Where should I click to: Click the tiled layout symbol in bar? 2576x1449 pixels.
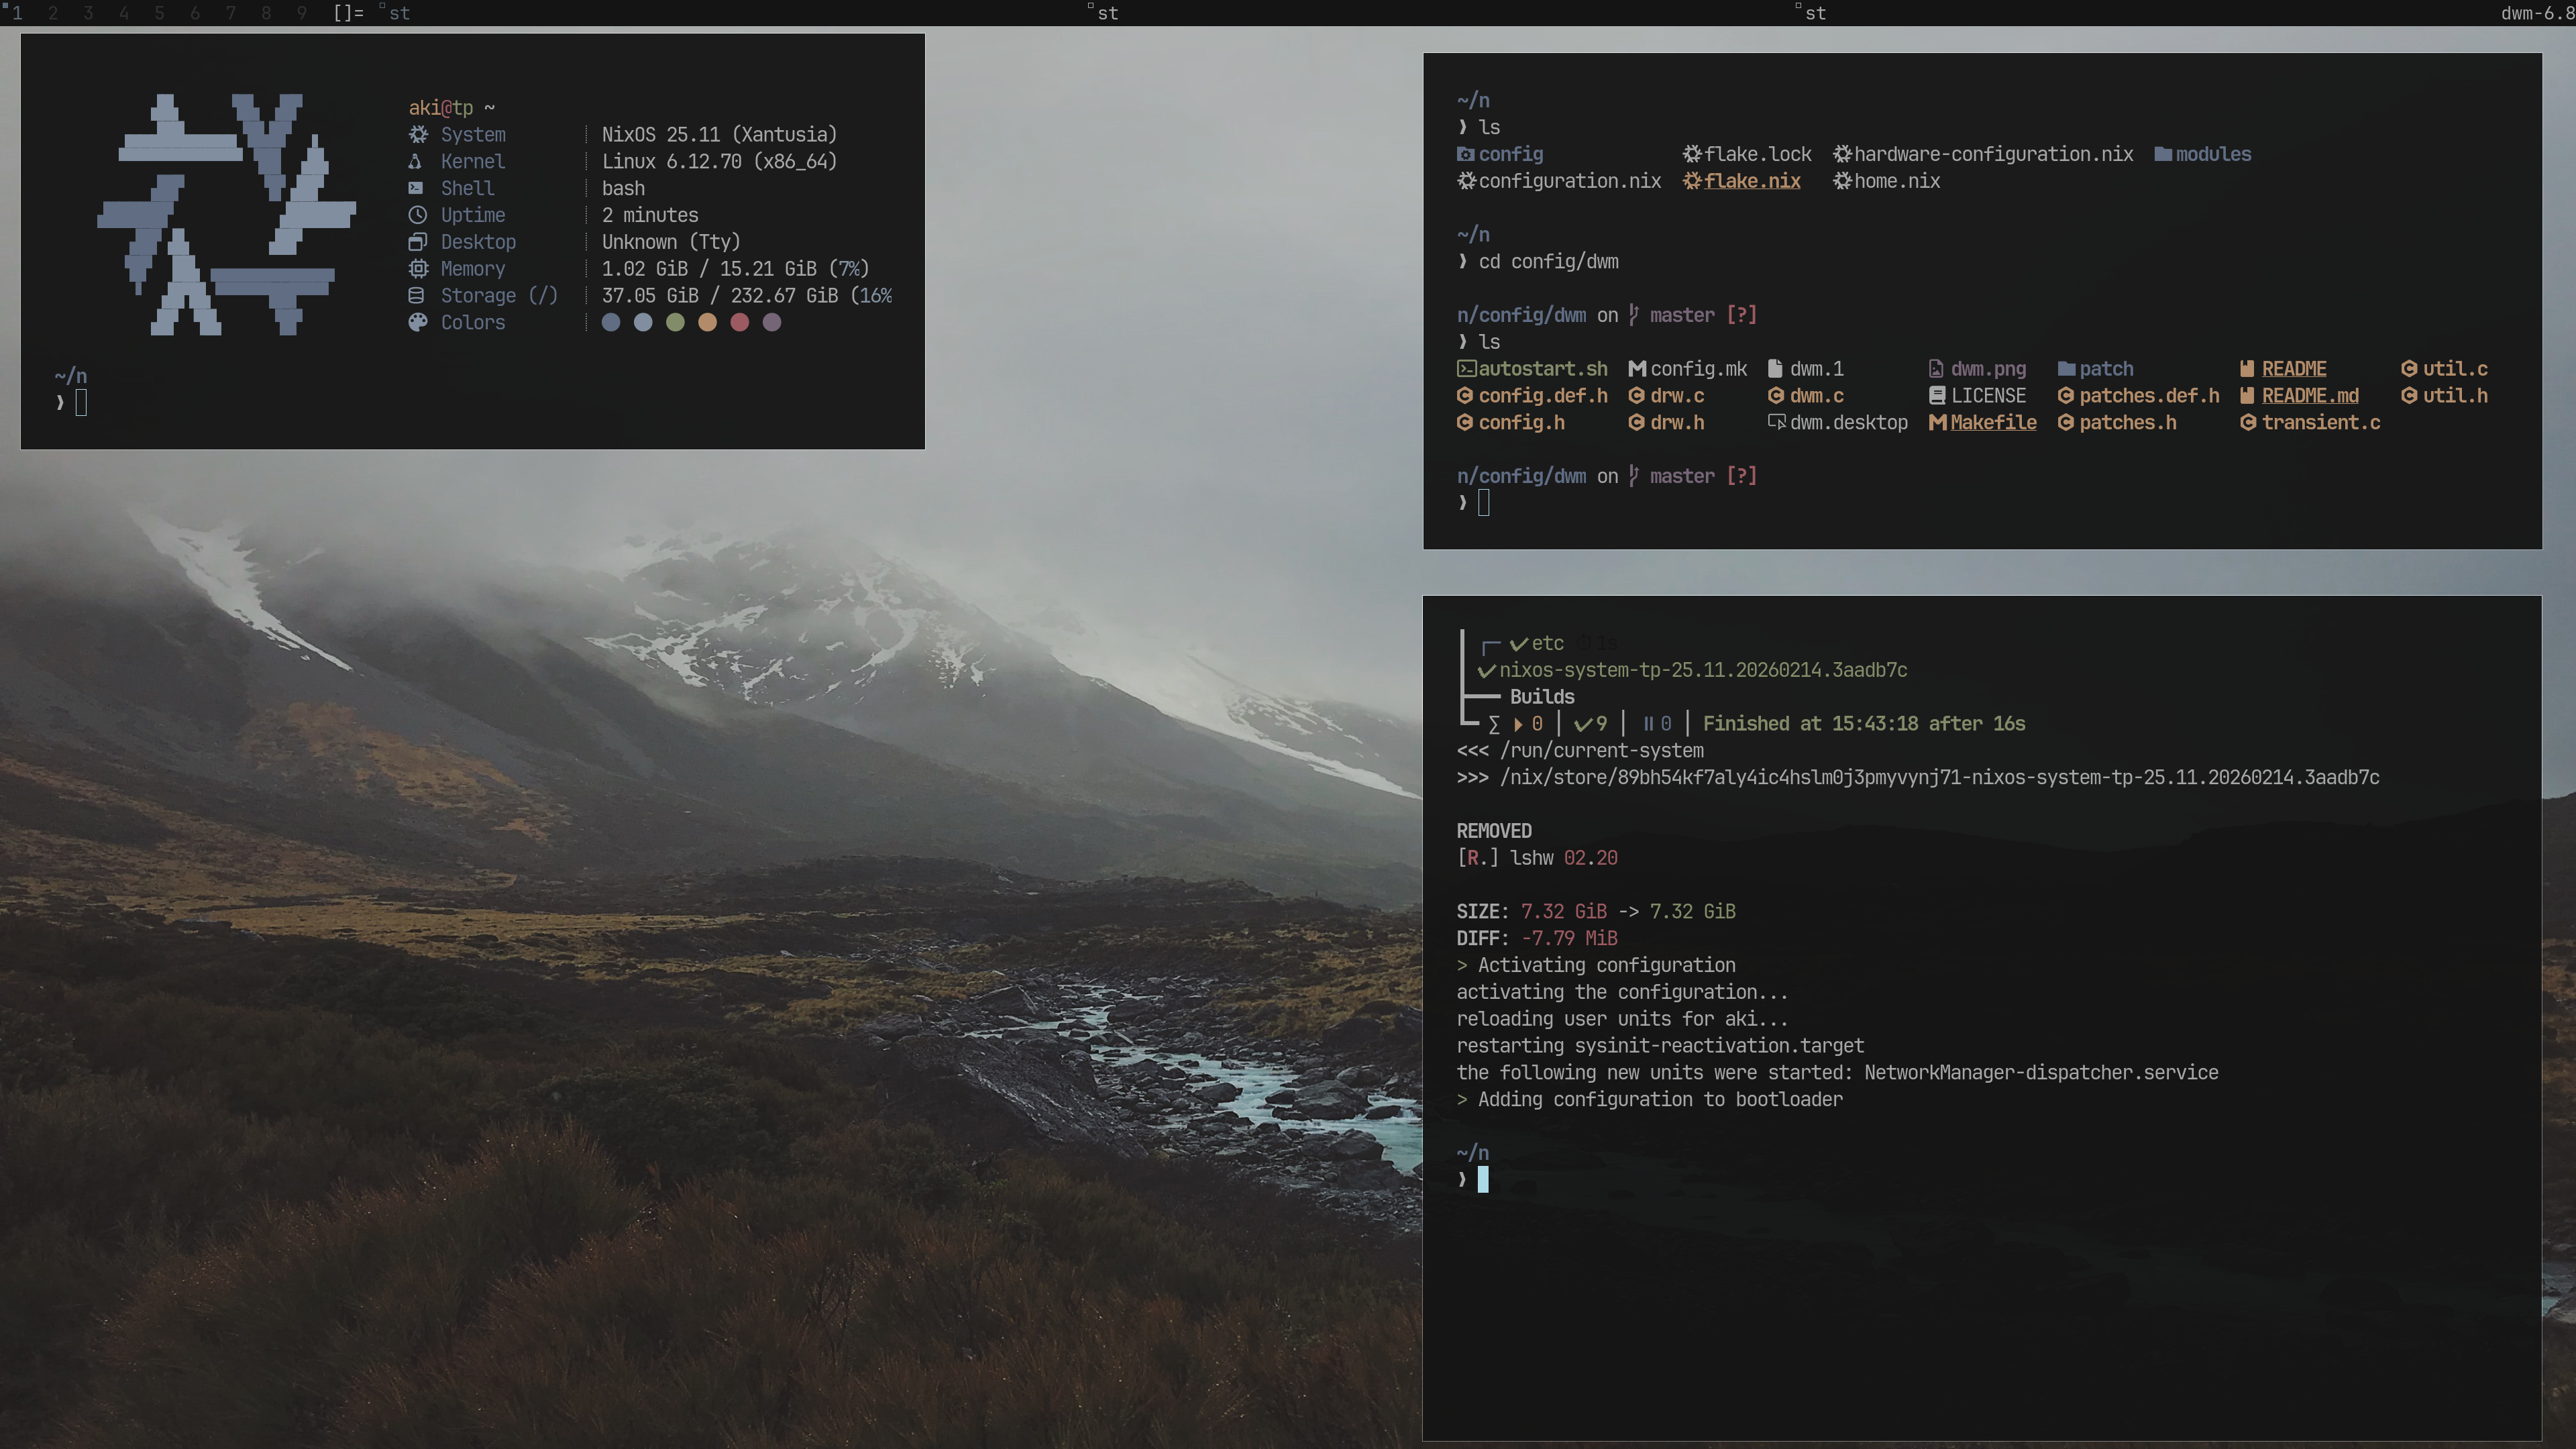click(x=348, y=13)
